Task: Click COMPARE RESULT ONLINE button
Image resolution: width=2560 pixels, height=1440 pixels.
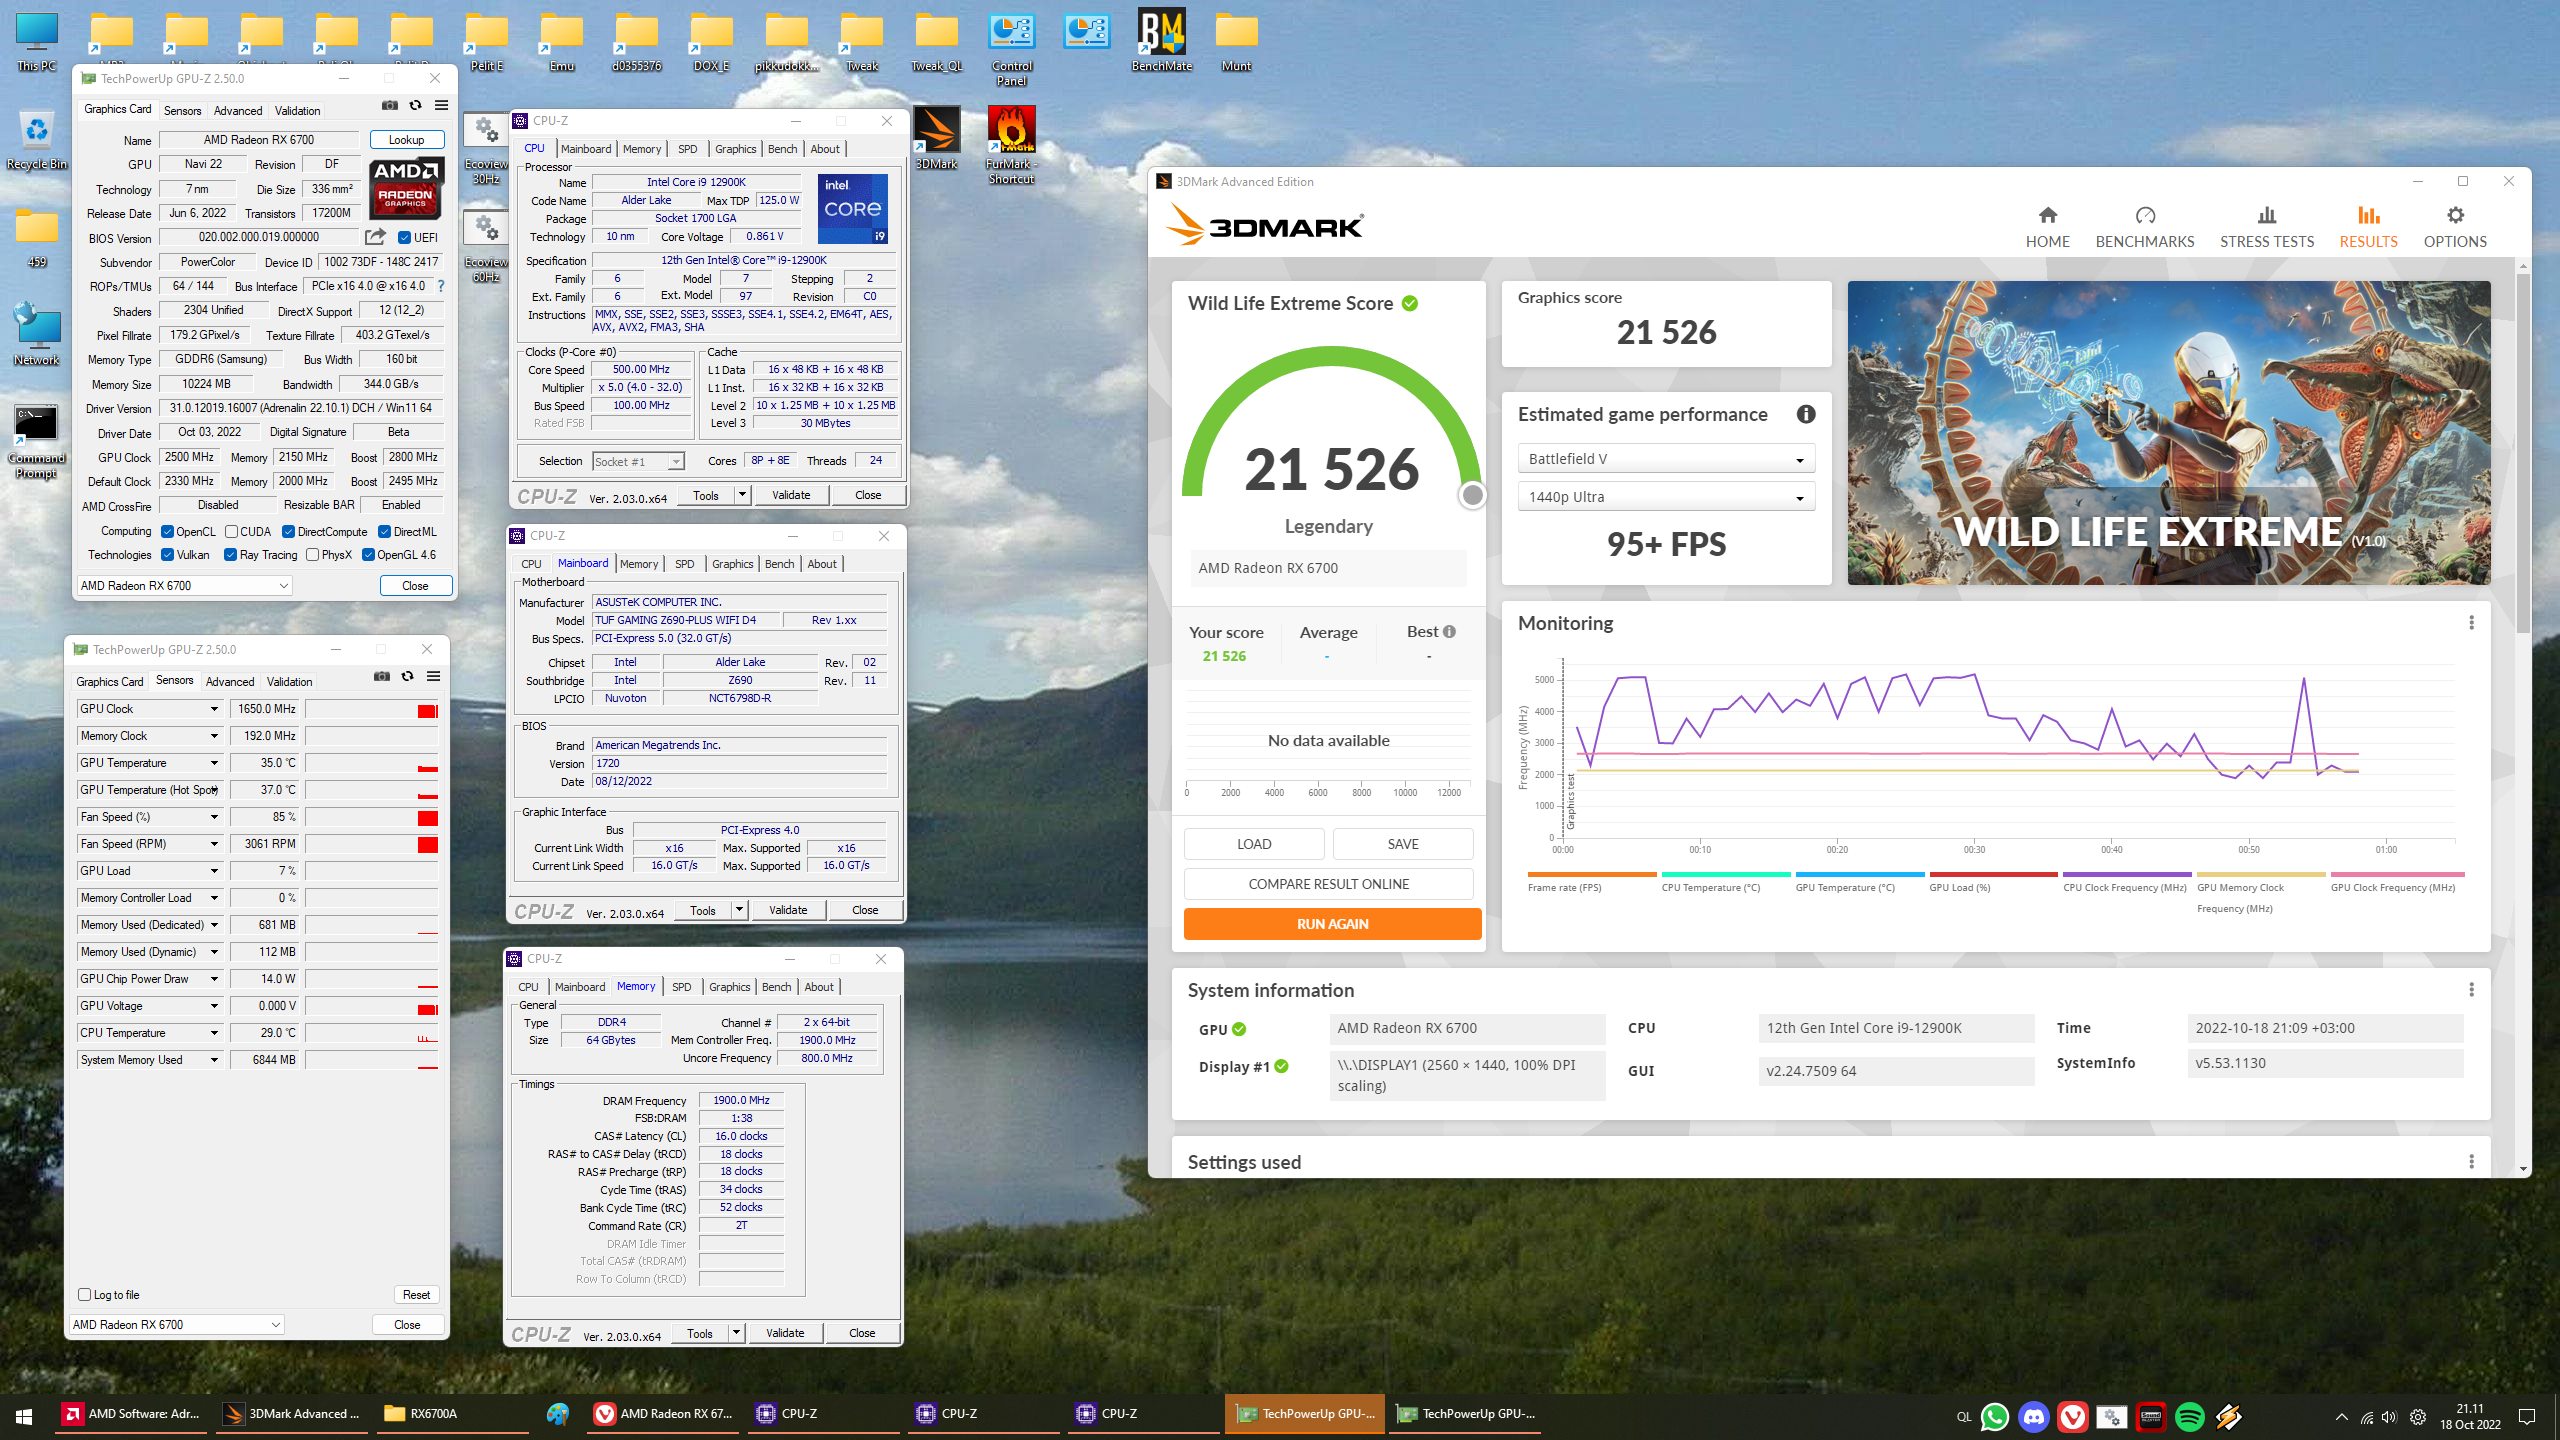Action: click(1328, 884)
